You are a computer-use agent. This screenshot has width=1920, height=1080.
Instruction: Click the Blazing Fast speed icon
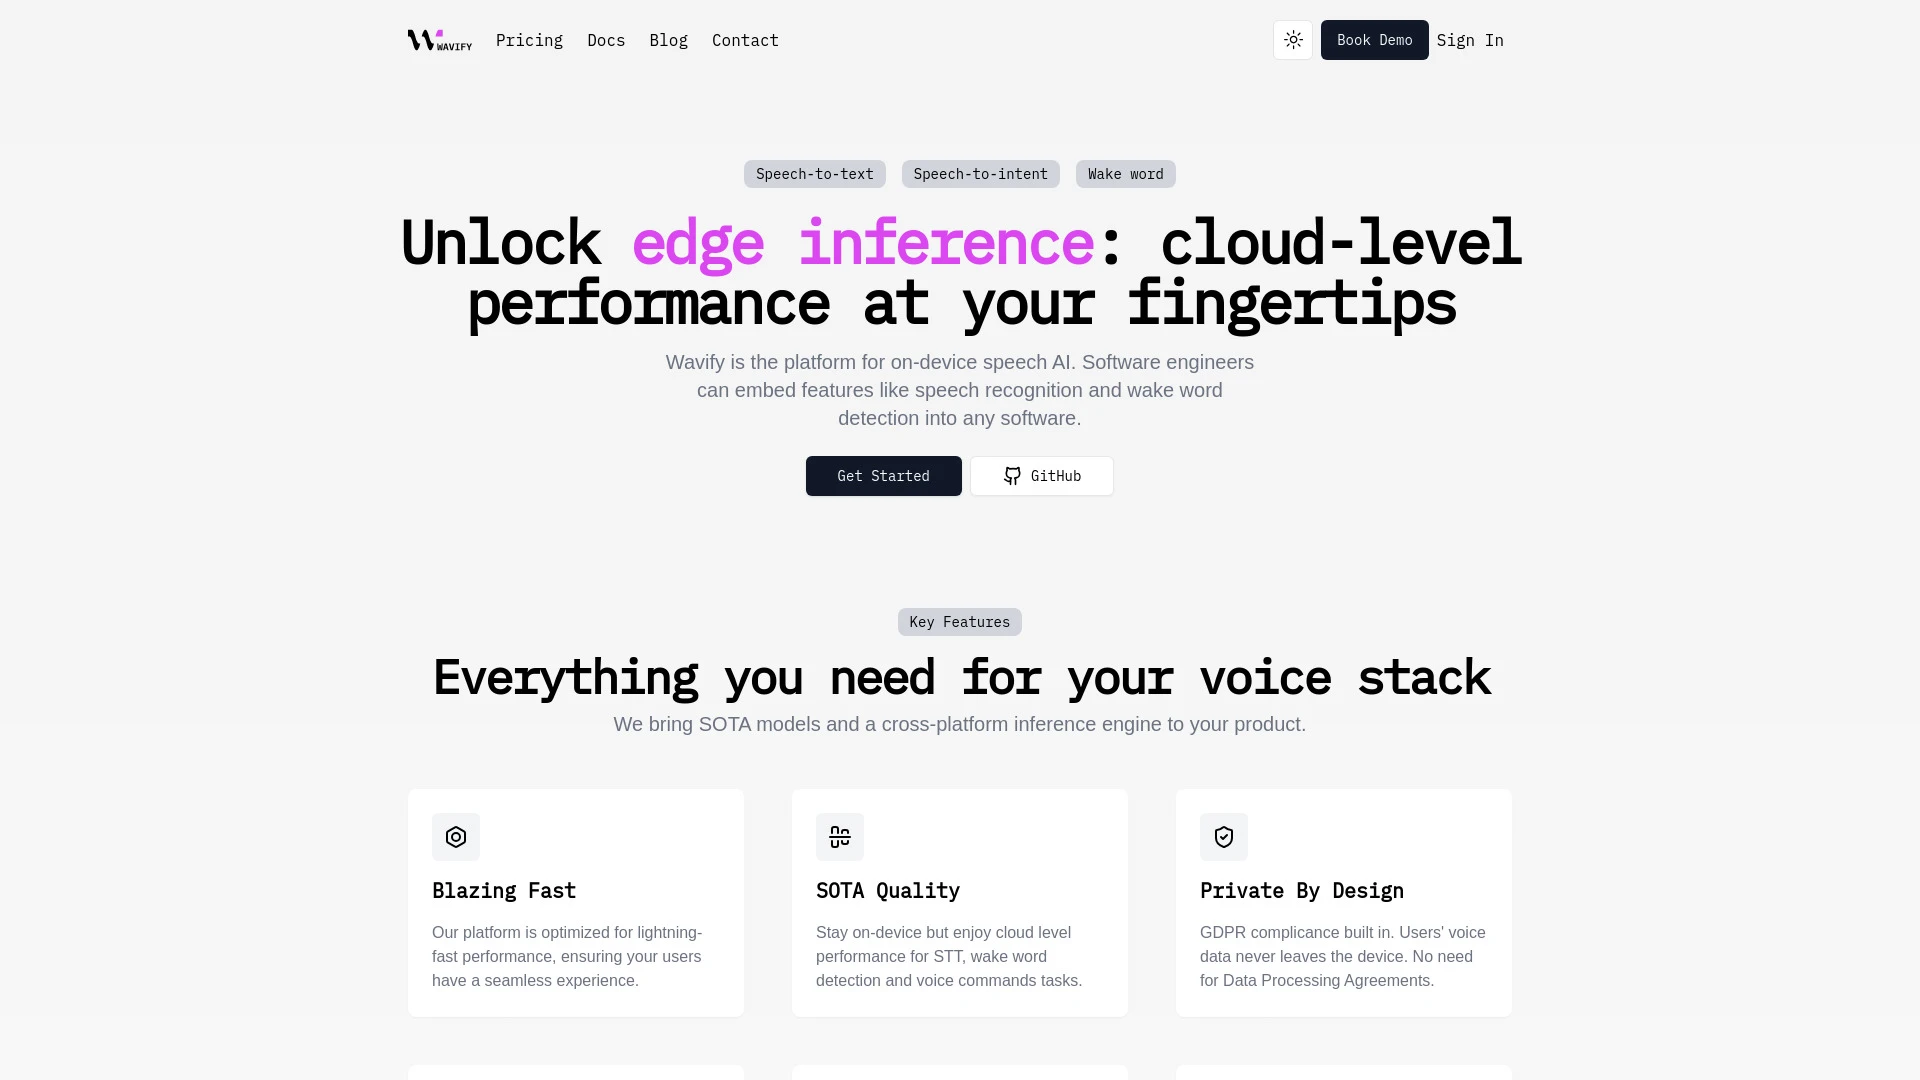[456, 837]
